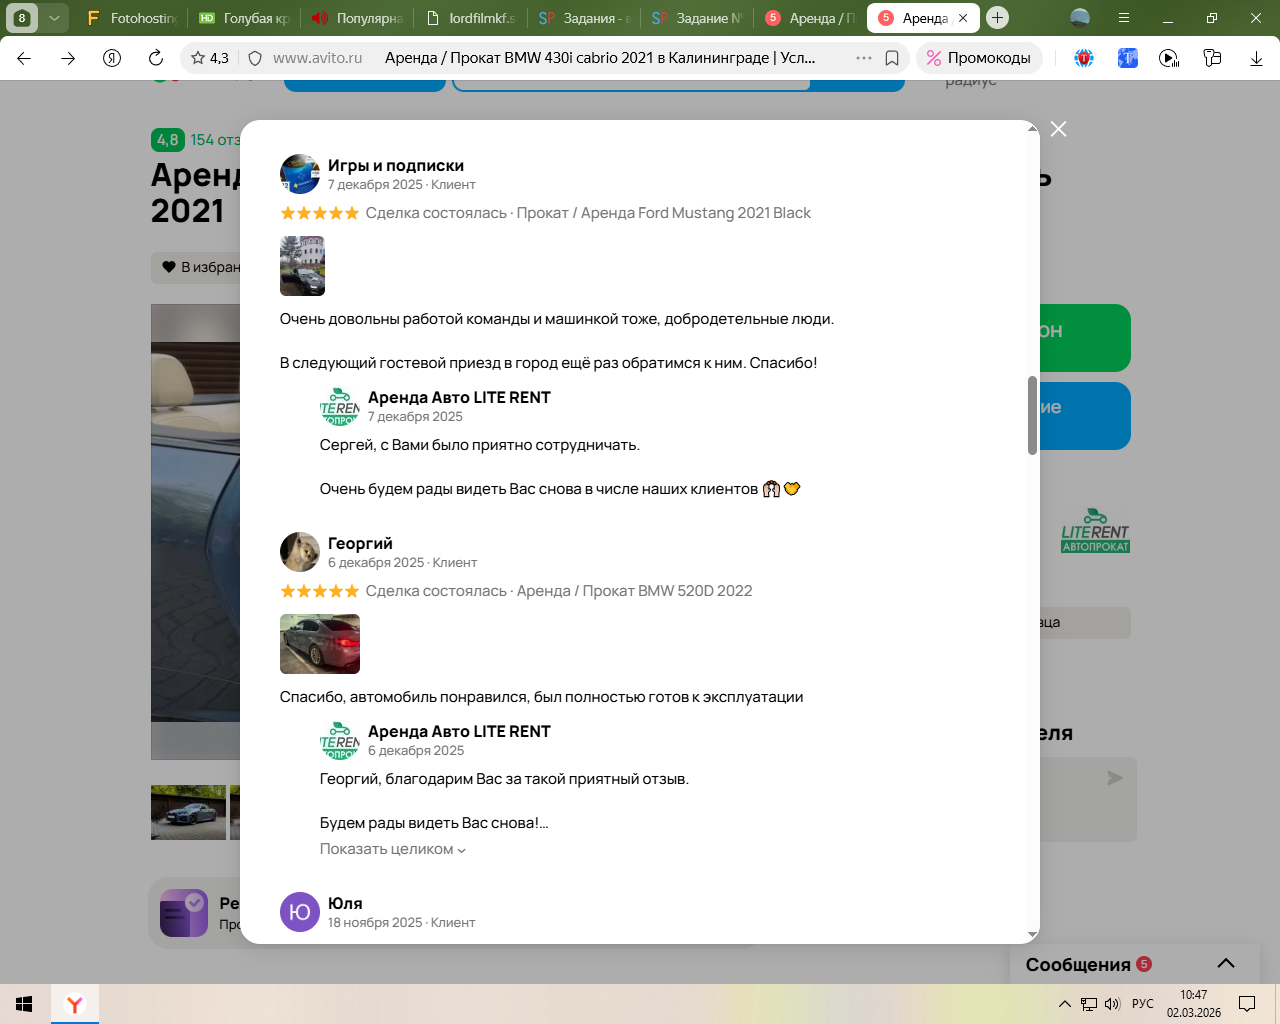Screen dimensions: 1280x1024
Task: Click Аренда Авто LITE RENT logo, 6 декабря reply
Action: tap(340, 740)
